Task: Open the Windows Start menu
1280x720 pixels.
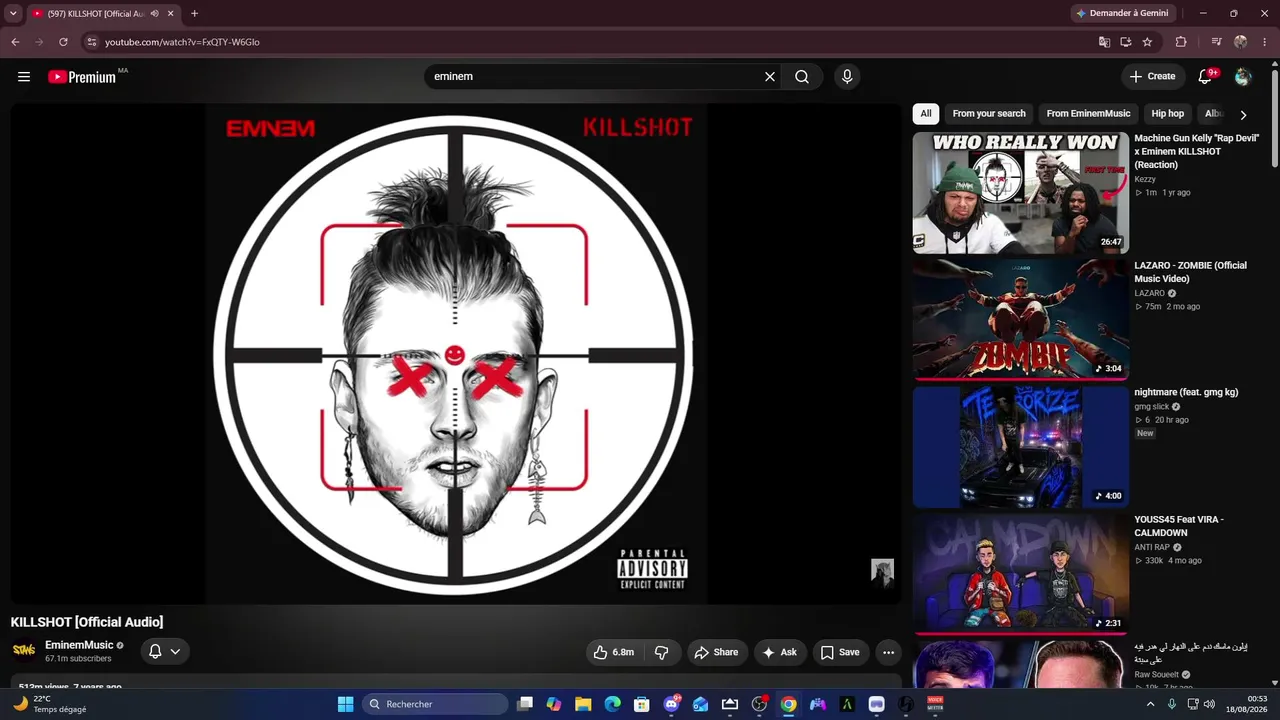Action: click(x=345, y=704)
